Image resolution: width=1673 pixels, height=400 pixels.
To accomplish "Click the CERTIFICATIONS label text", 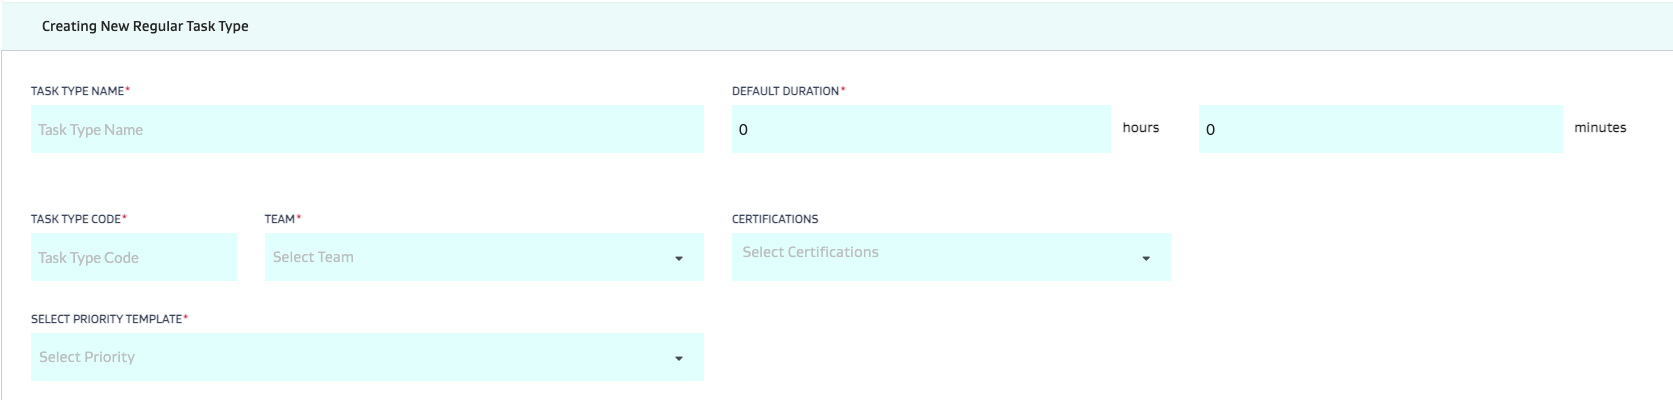I will 775,219.
